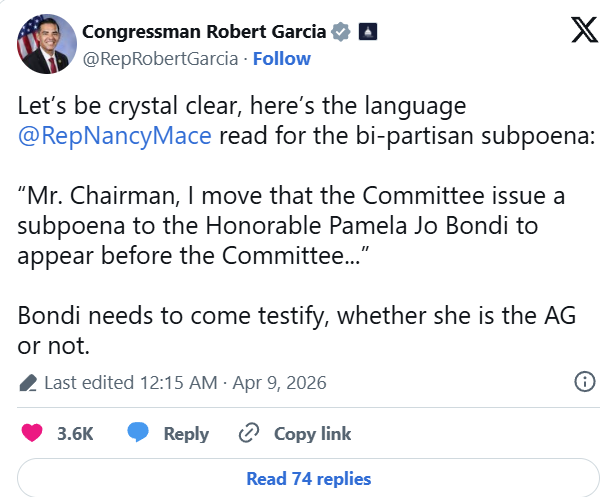610x497 pixels.
Task: Click the 3.6K likes count
Action: [75, 433]
